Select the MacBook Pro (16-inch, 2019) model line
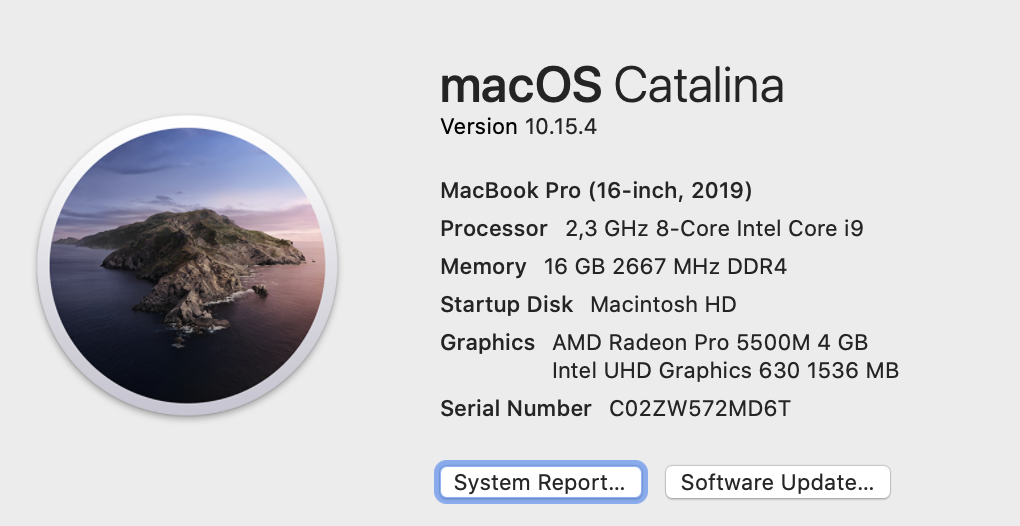This screenshot has width=1020, height=526. (596, 191)
